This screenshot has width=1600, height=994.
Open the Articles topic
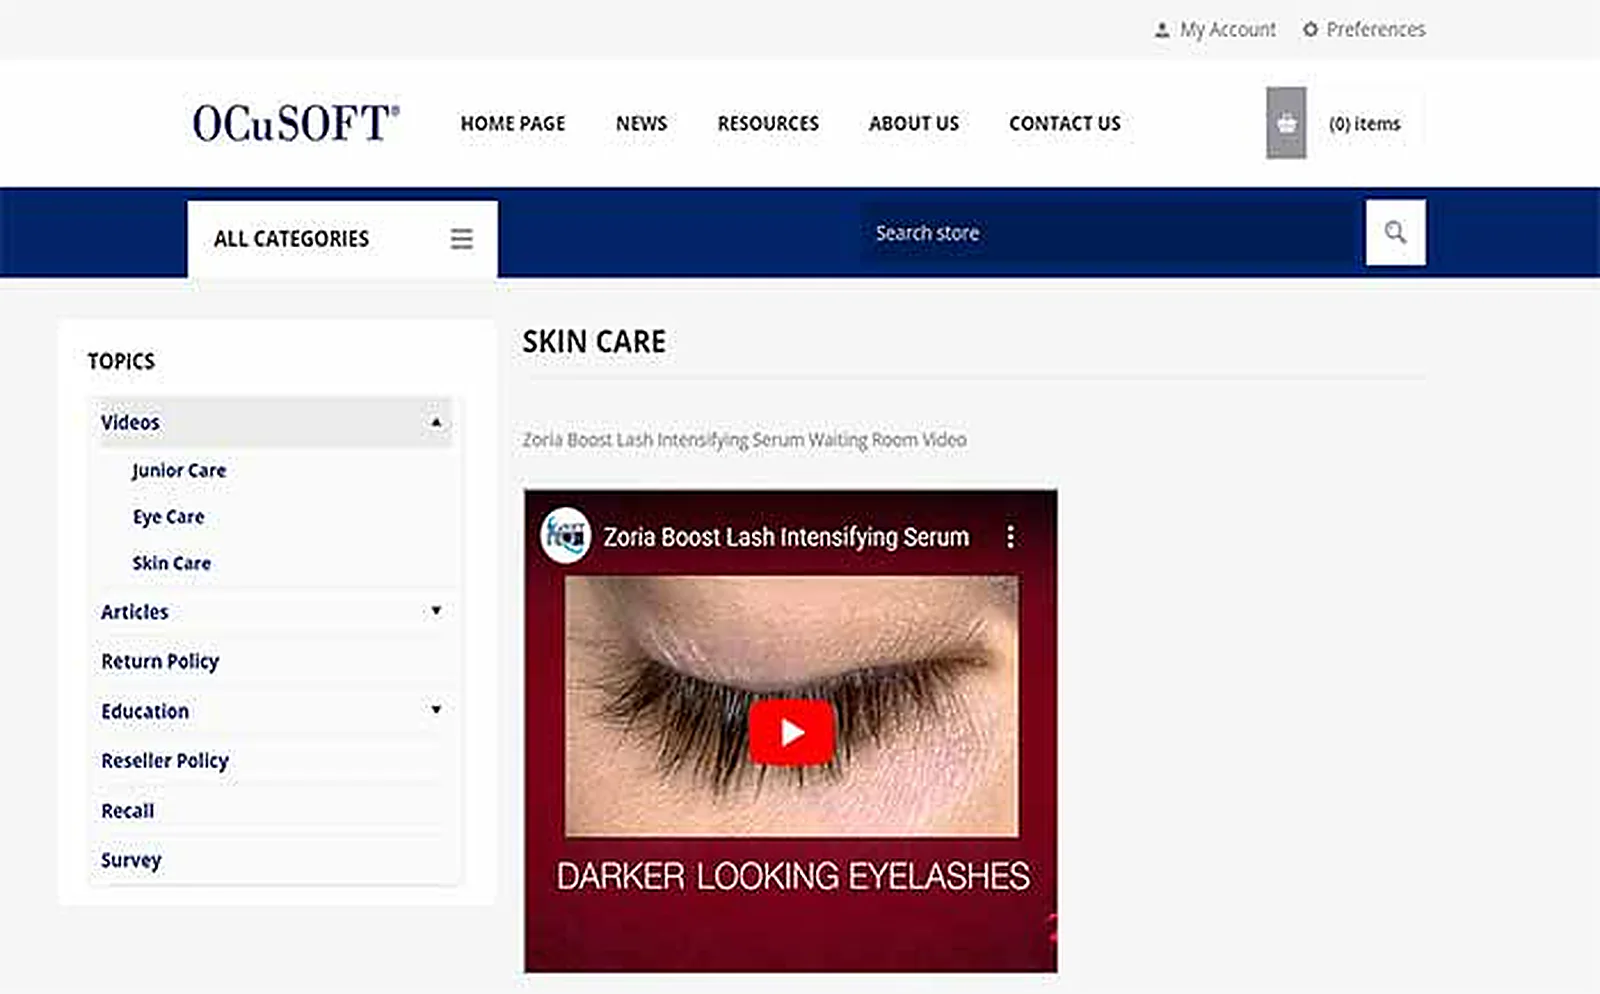tap(135, 611)
